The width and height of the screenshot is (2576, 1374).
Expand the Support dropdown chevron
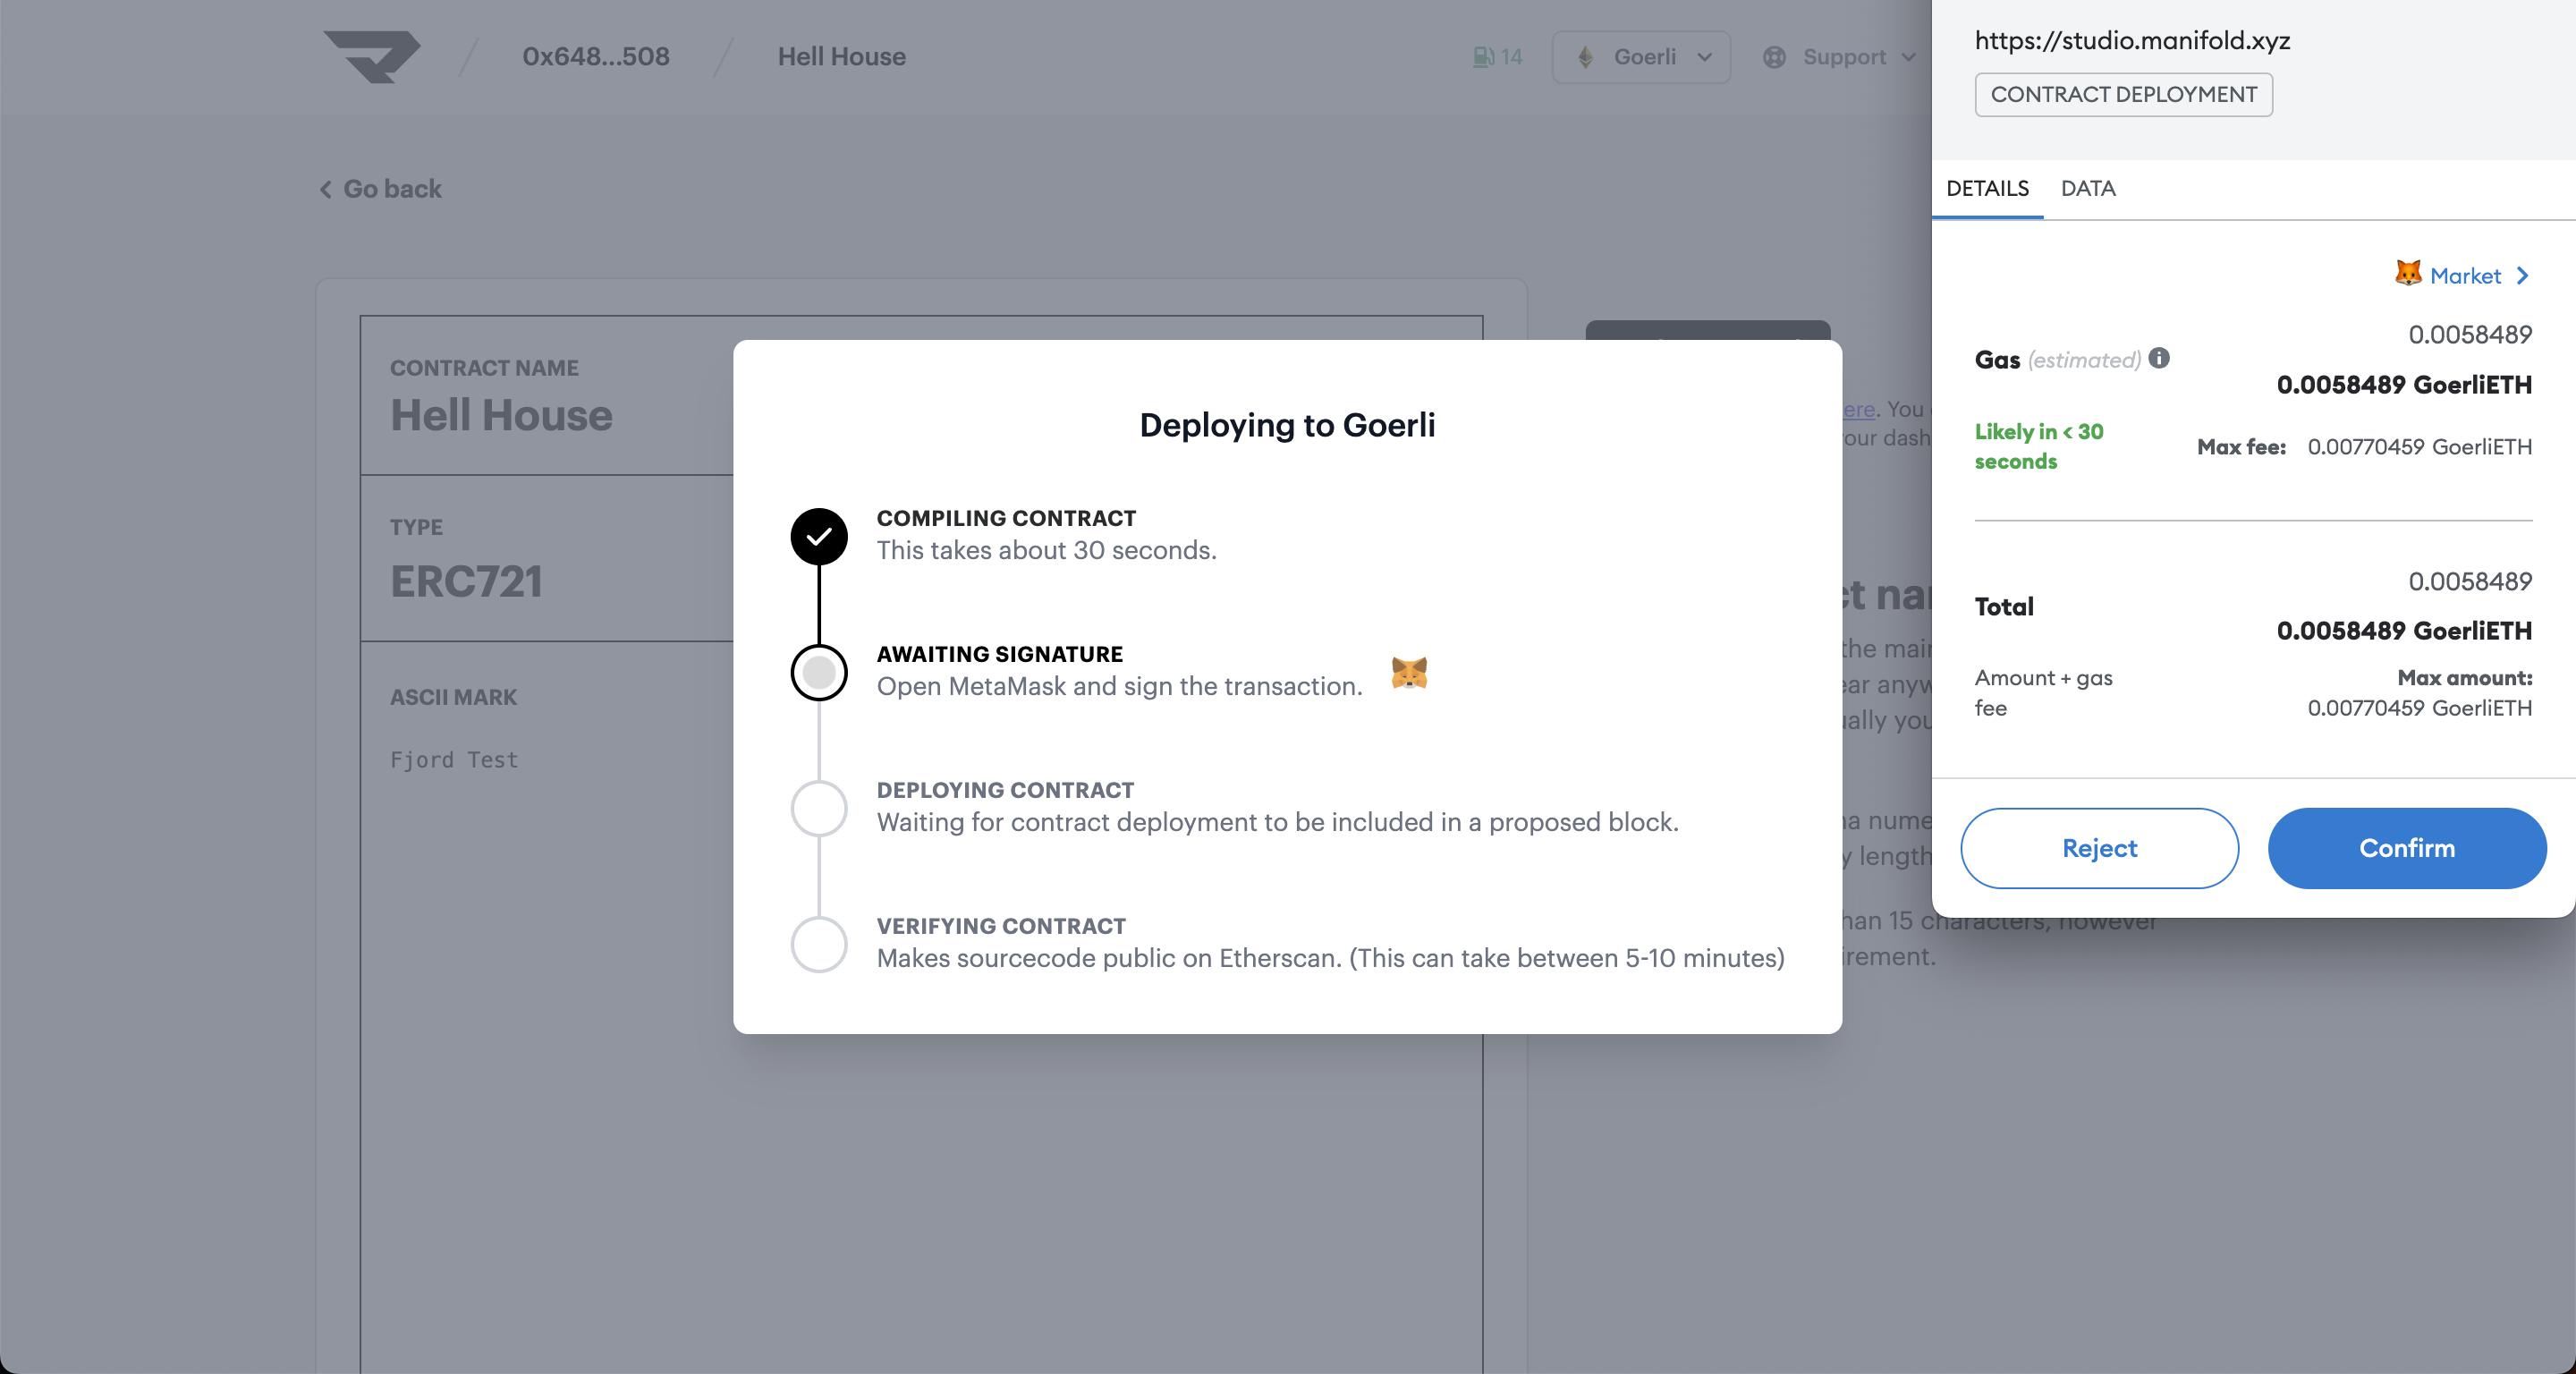click(x=1908, y=57)
